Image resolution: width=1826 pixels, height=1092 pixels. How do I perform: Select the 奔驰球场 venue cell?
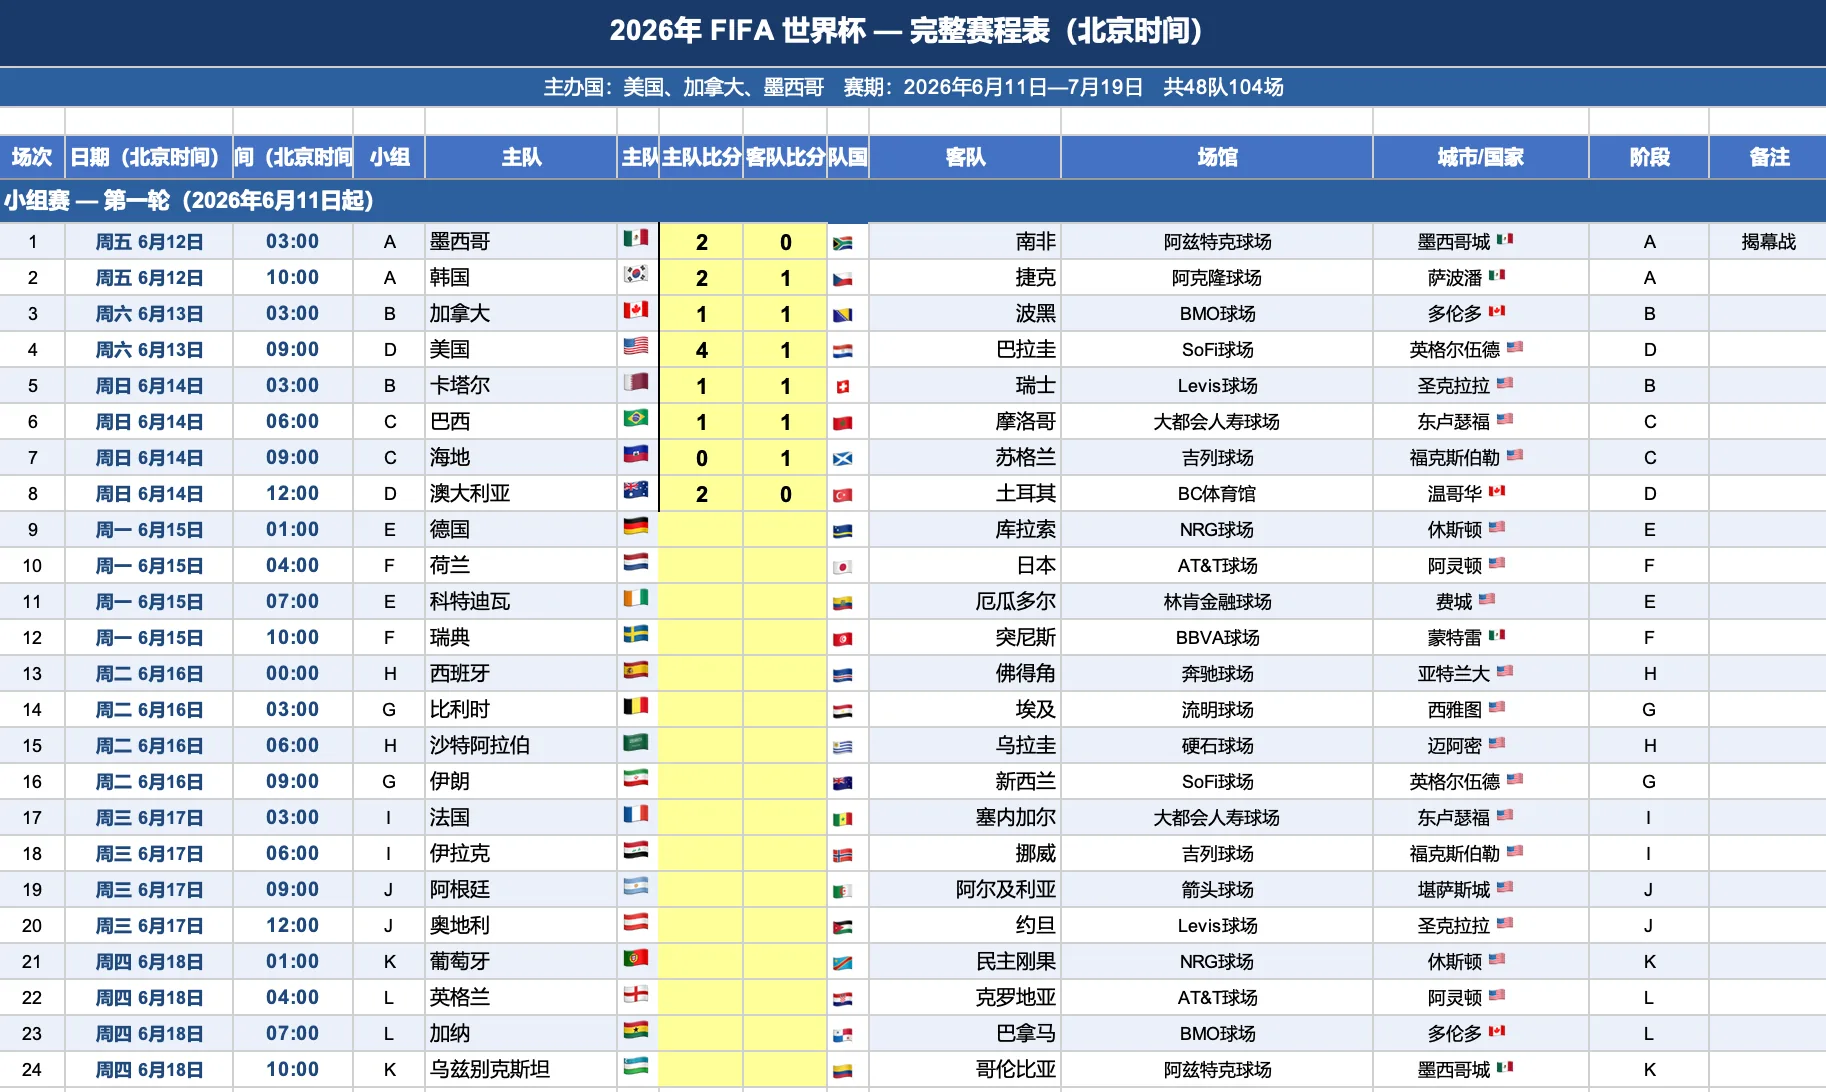tap(1217, 673)
